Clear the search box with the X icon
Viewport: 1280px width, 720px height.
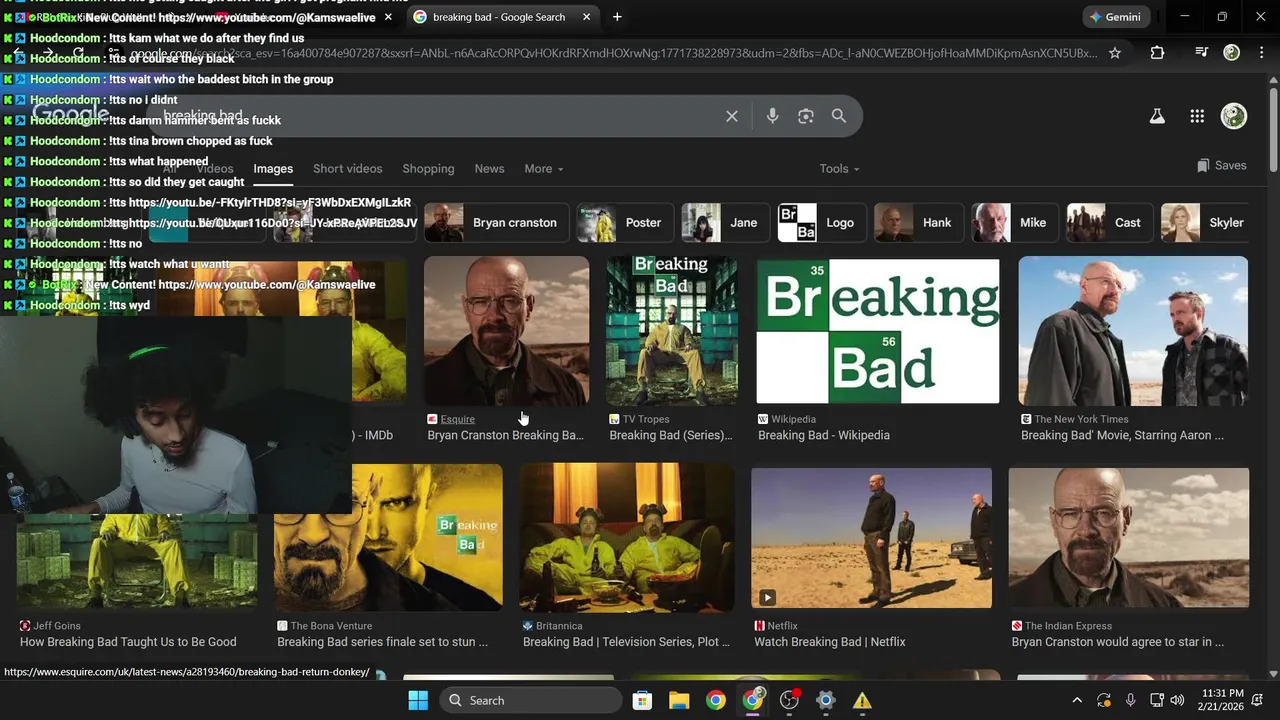coord(732,116)
